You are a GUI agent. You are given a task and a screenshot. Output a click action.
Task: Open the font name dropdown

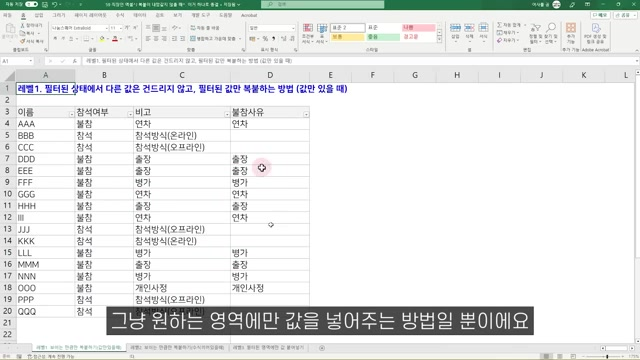[x=107, y=28]
